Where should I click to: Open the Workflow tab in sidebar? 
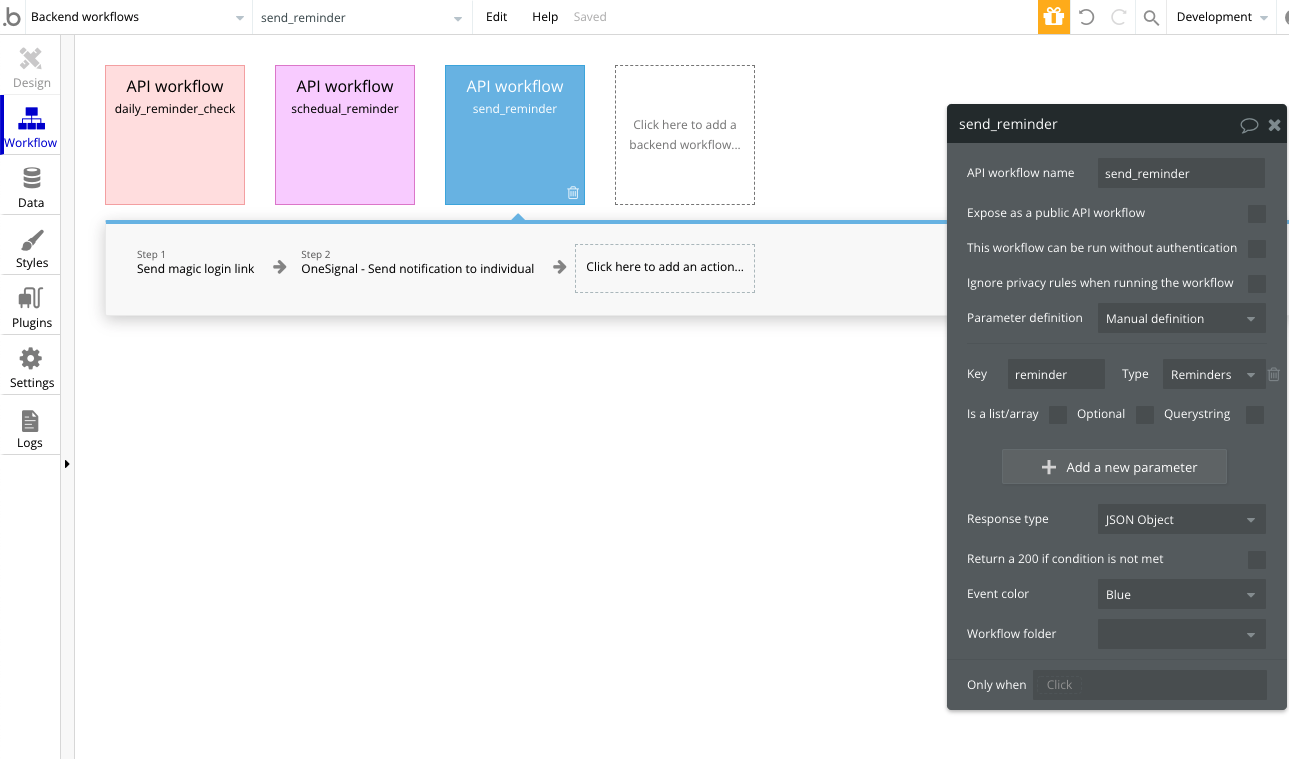tap(31, 125)
